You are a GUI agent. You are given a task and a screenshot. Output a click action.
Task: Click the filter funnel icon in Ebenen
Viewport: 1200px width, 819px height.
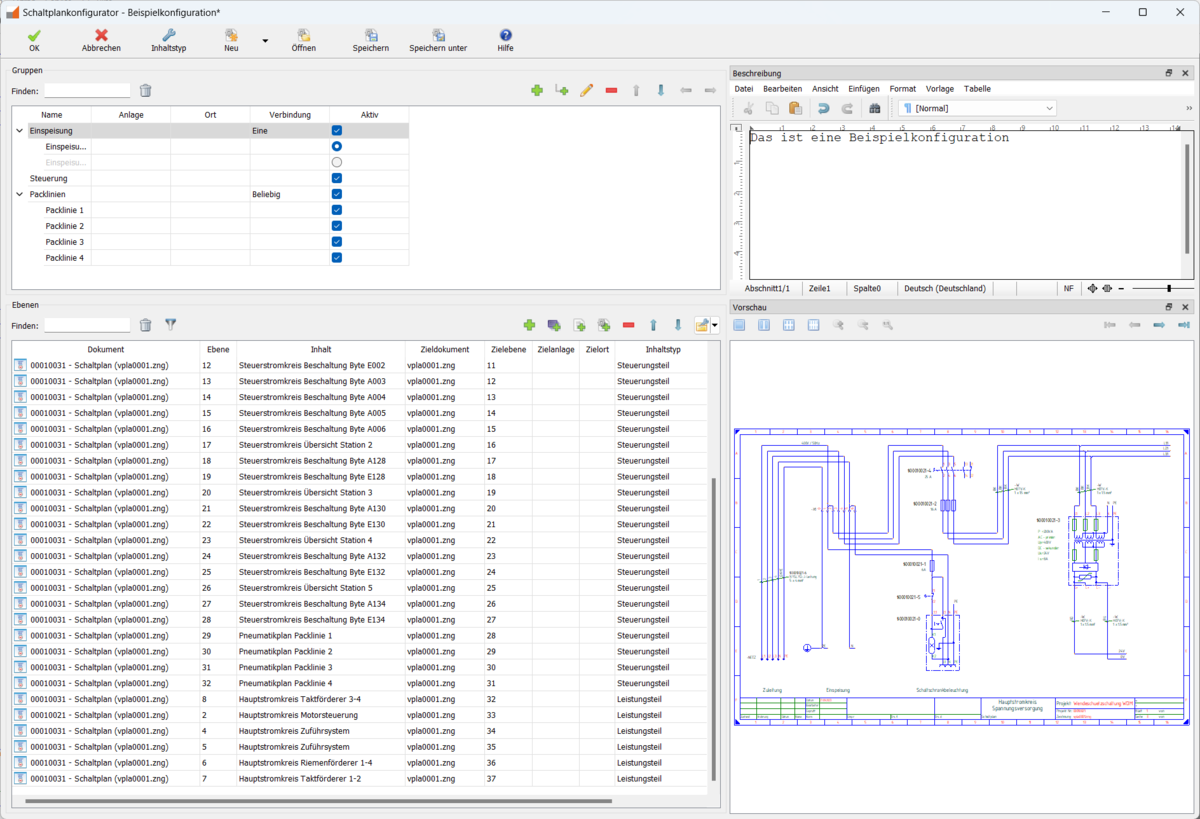[x=170, y=325]
